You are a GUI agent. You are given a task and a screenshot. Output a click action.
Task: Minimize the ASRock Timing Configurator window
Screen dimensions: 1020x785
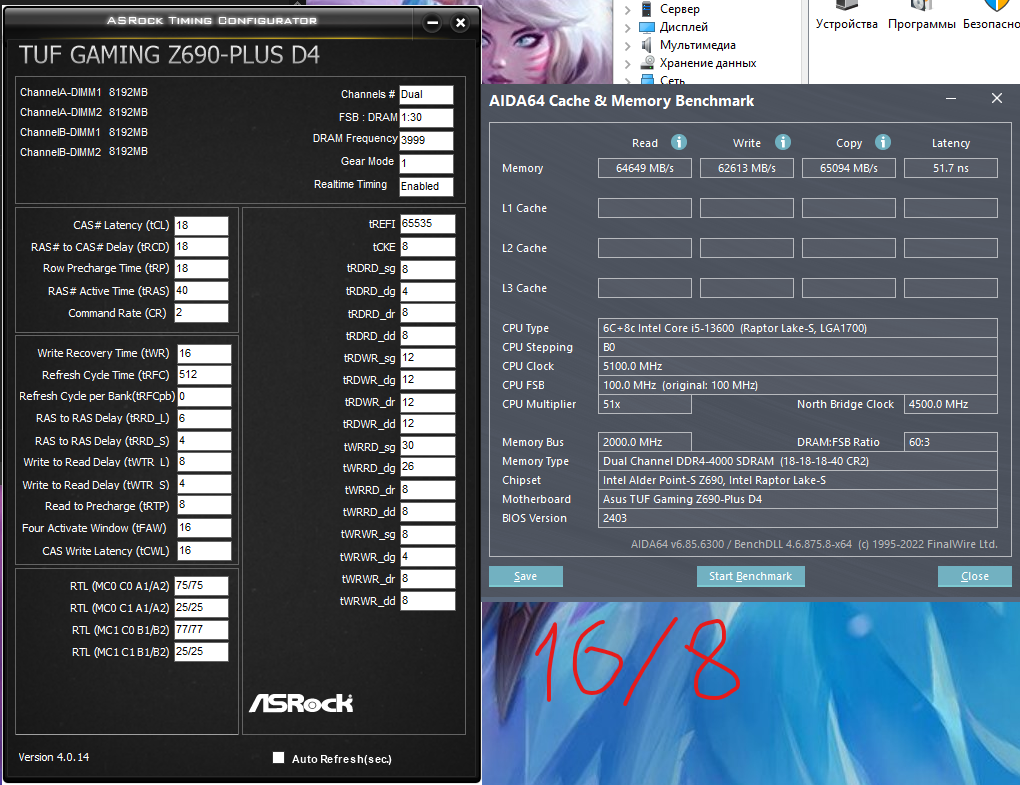pyautogui.click(x=433, y=23)
